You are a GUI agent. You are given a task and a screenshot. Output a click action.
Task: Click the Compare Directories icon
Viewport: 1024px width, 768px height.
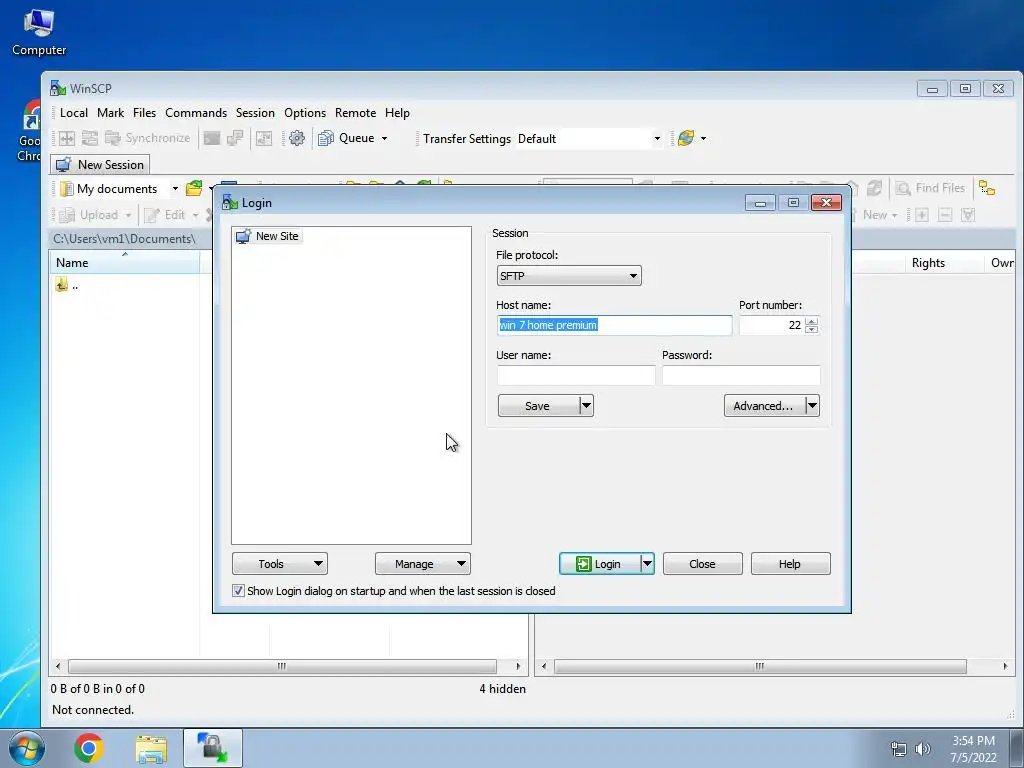67,138
